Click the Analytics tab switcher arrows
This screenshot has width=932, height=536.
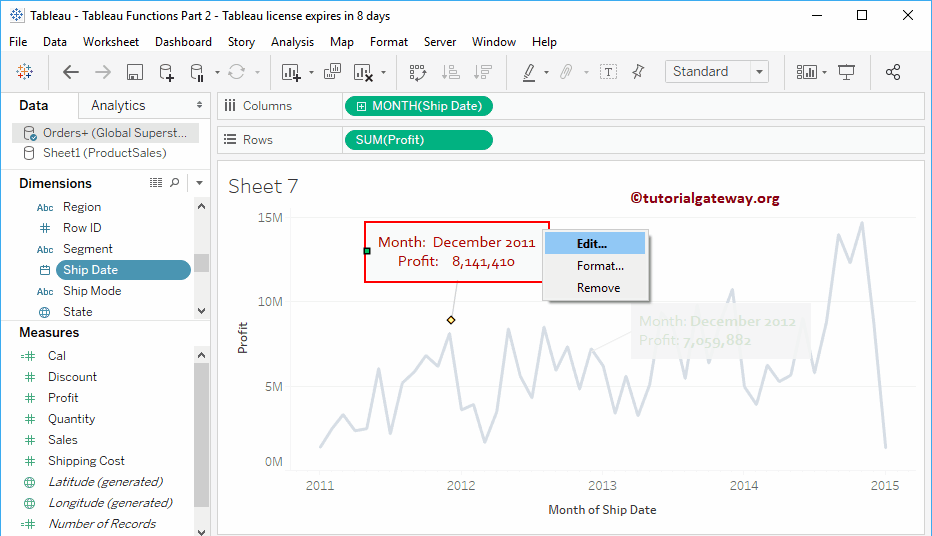point(199,105)
